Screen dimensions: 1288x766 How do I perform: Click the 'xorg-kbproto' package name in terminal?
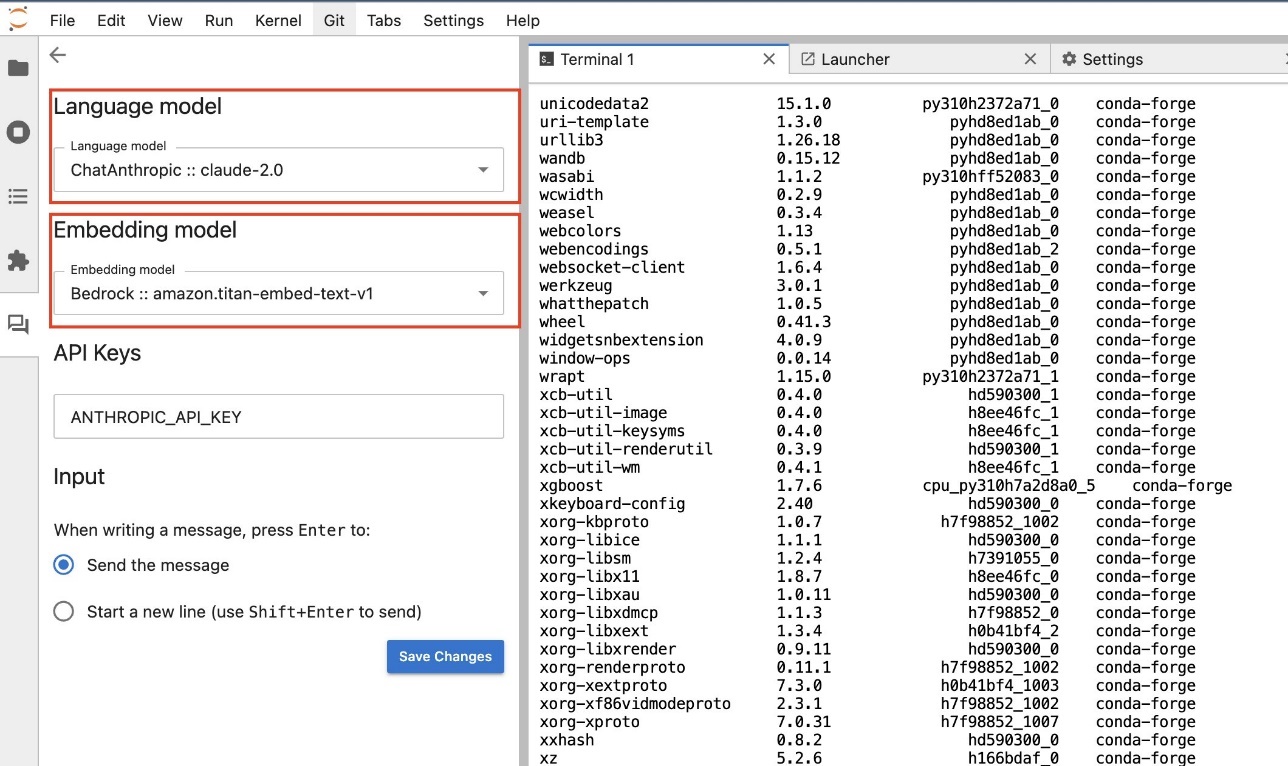(594, 522)
